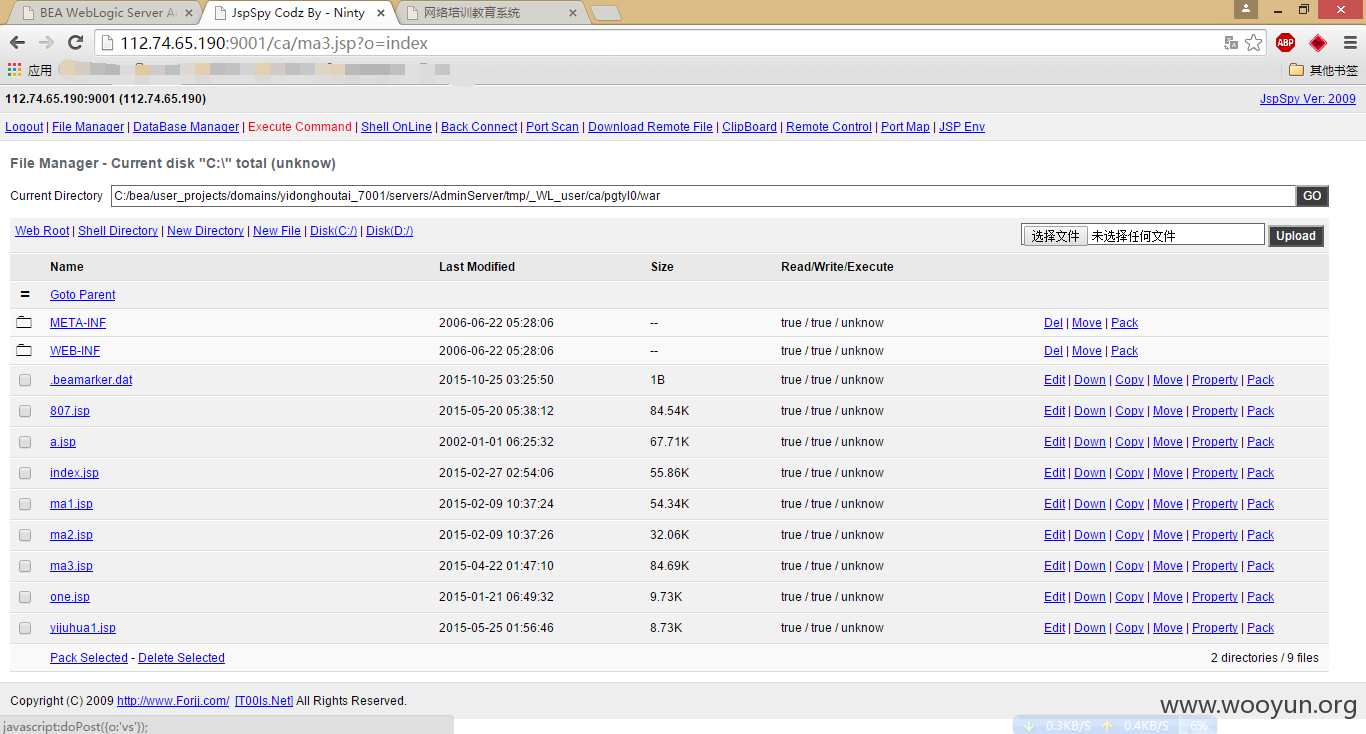Click the 选择文件 choose file button
This screenshot has width=1366, height=734.
click(x=1055, y=236)
